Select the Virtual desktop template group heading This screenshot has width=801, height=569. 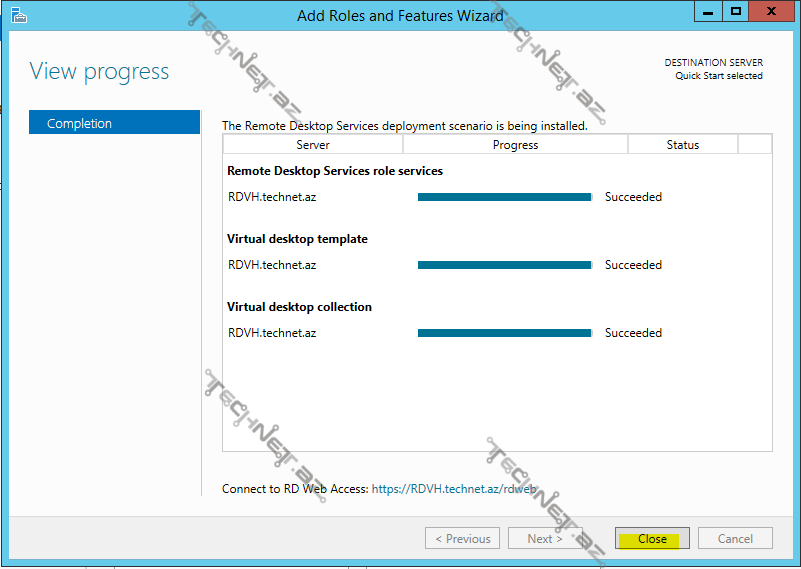[297, 239]
